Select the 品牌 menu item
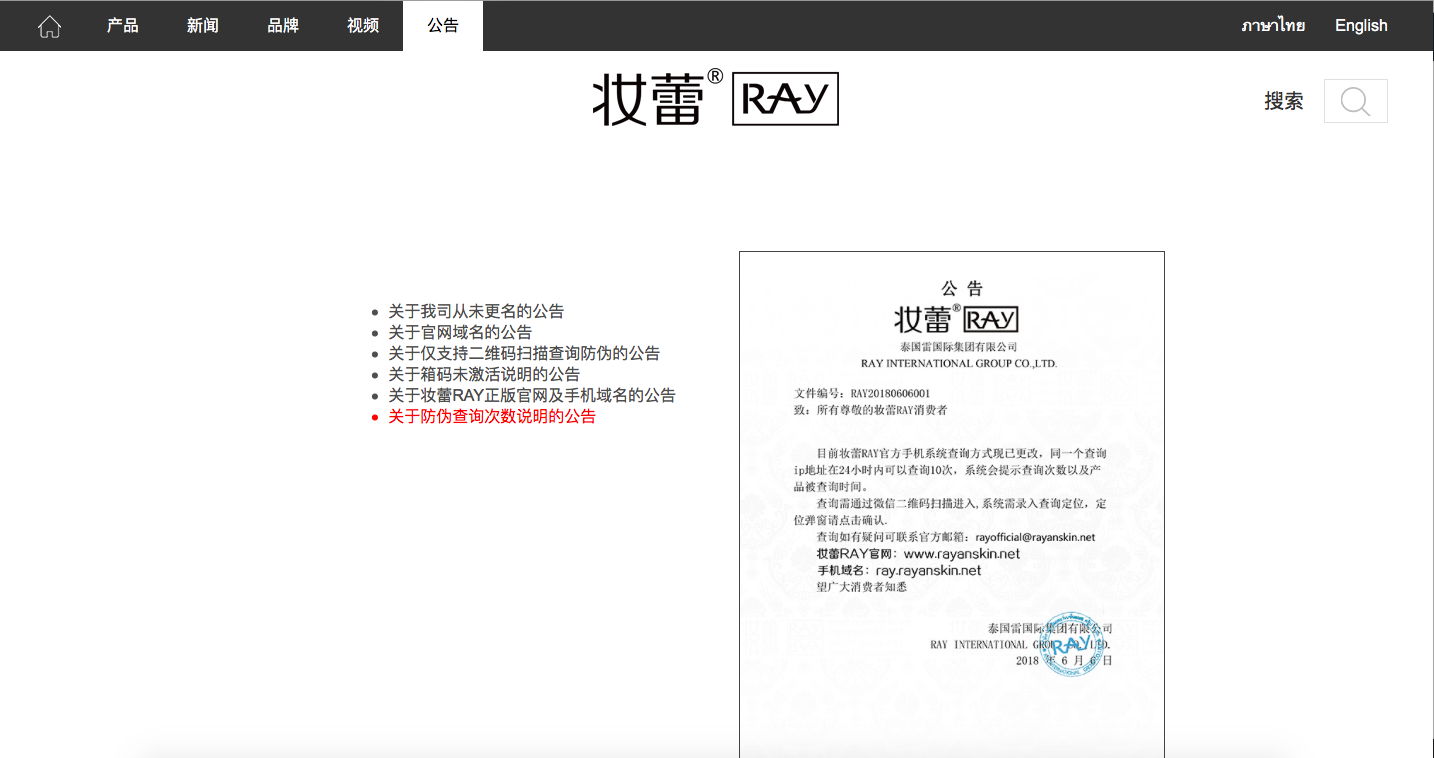Viewport: 1434px width, 758px height. (x=282, y=25)
